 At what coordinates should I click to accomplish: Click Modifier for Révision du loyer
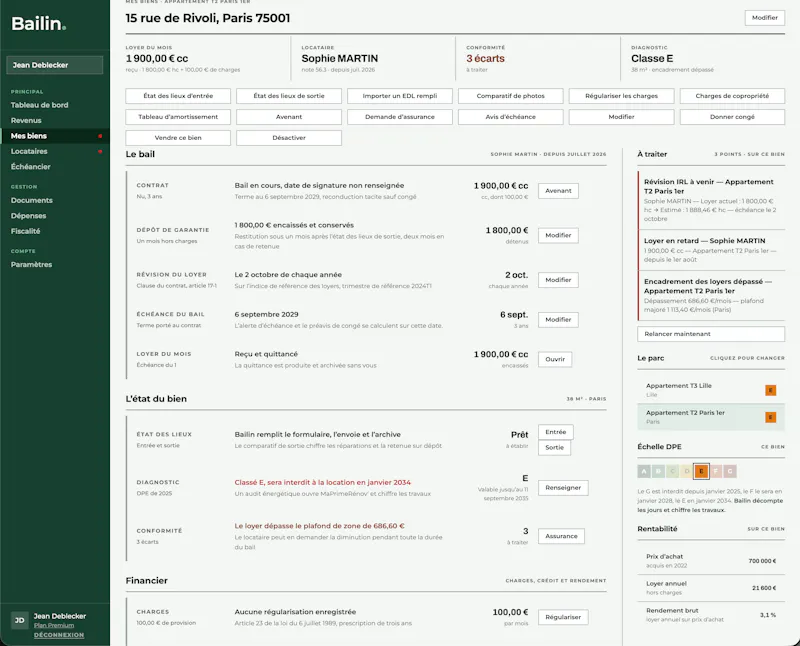pyautogui.click(x=558, y=280)
